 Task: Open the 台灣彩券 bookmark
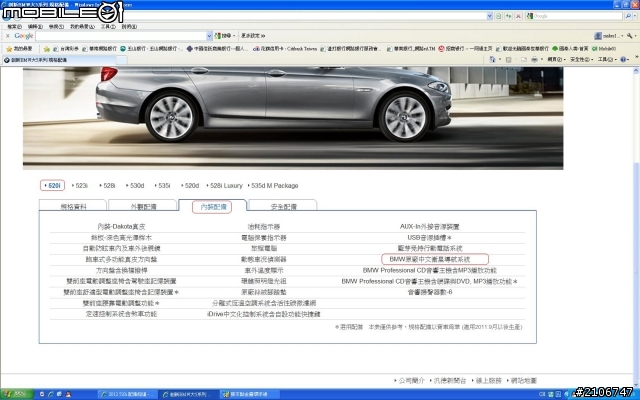pos(66,49)
